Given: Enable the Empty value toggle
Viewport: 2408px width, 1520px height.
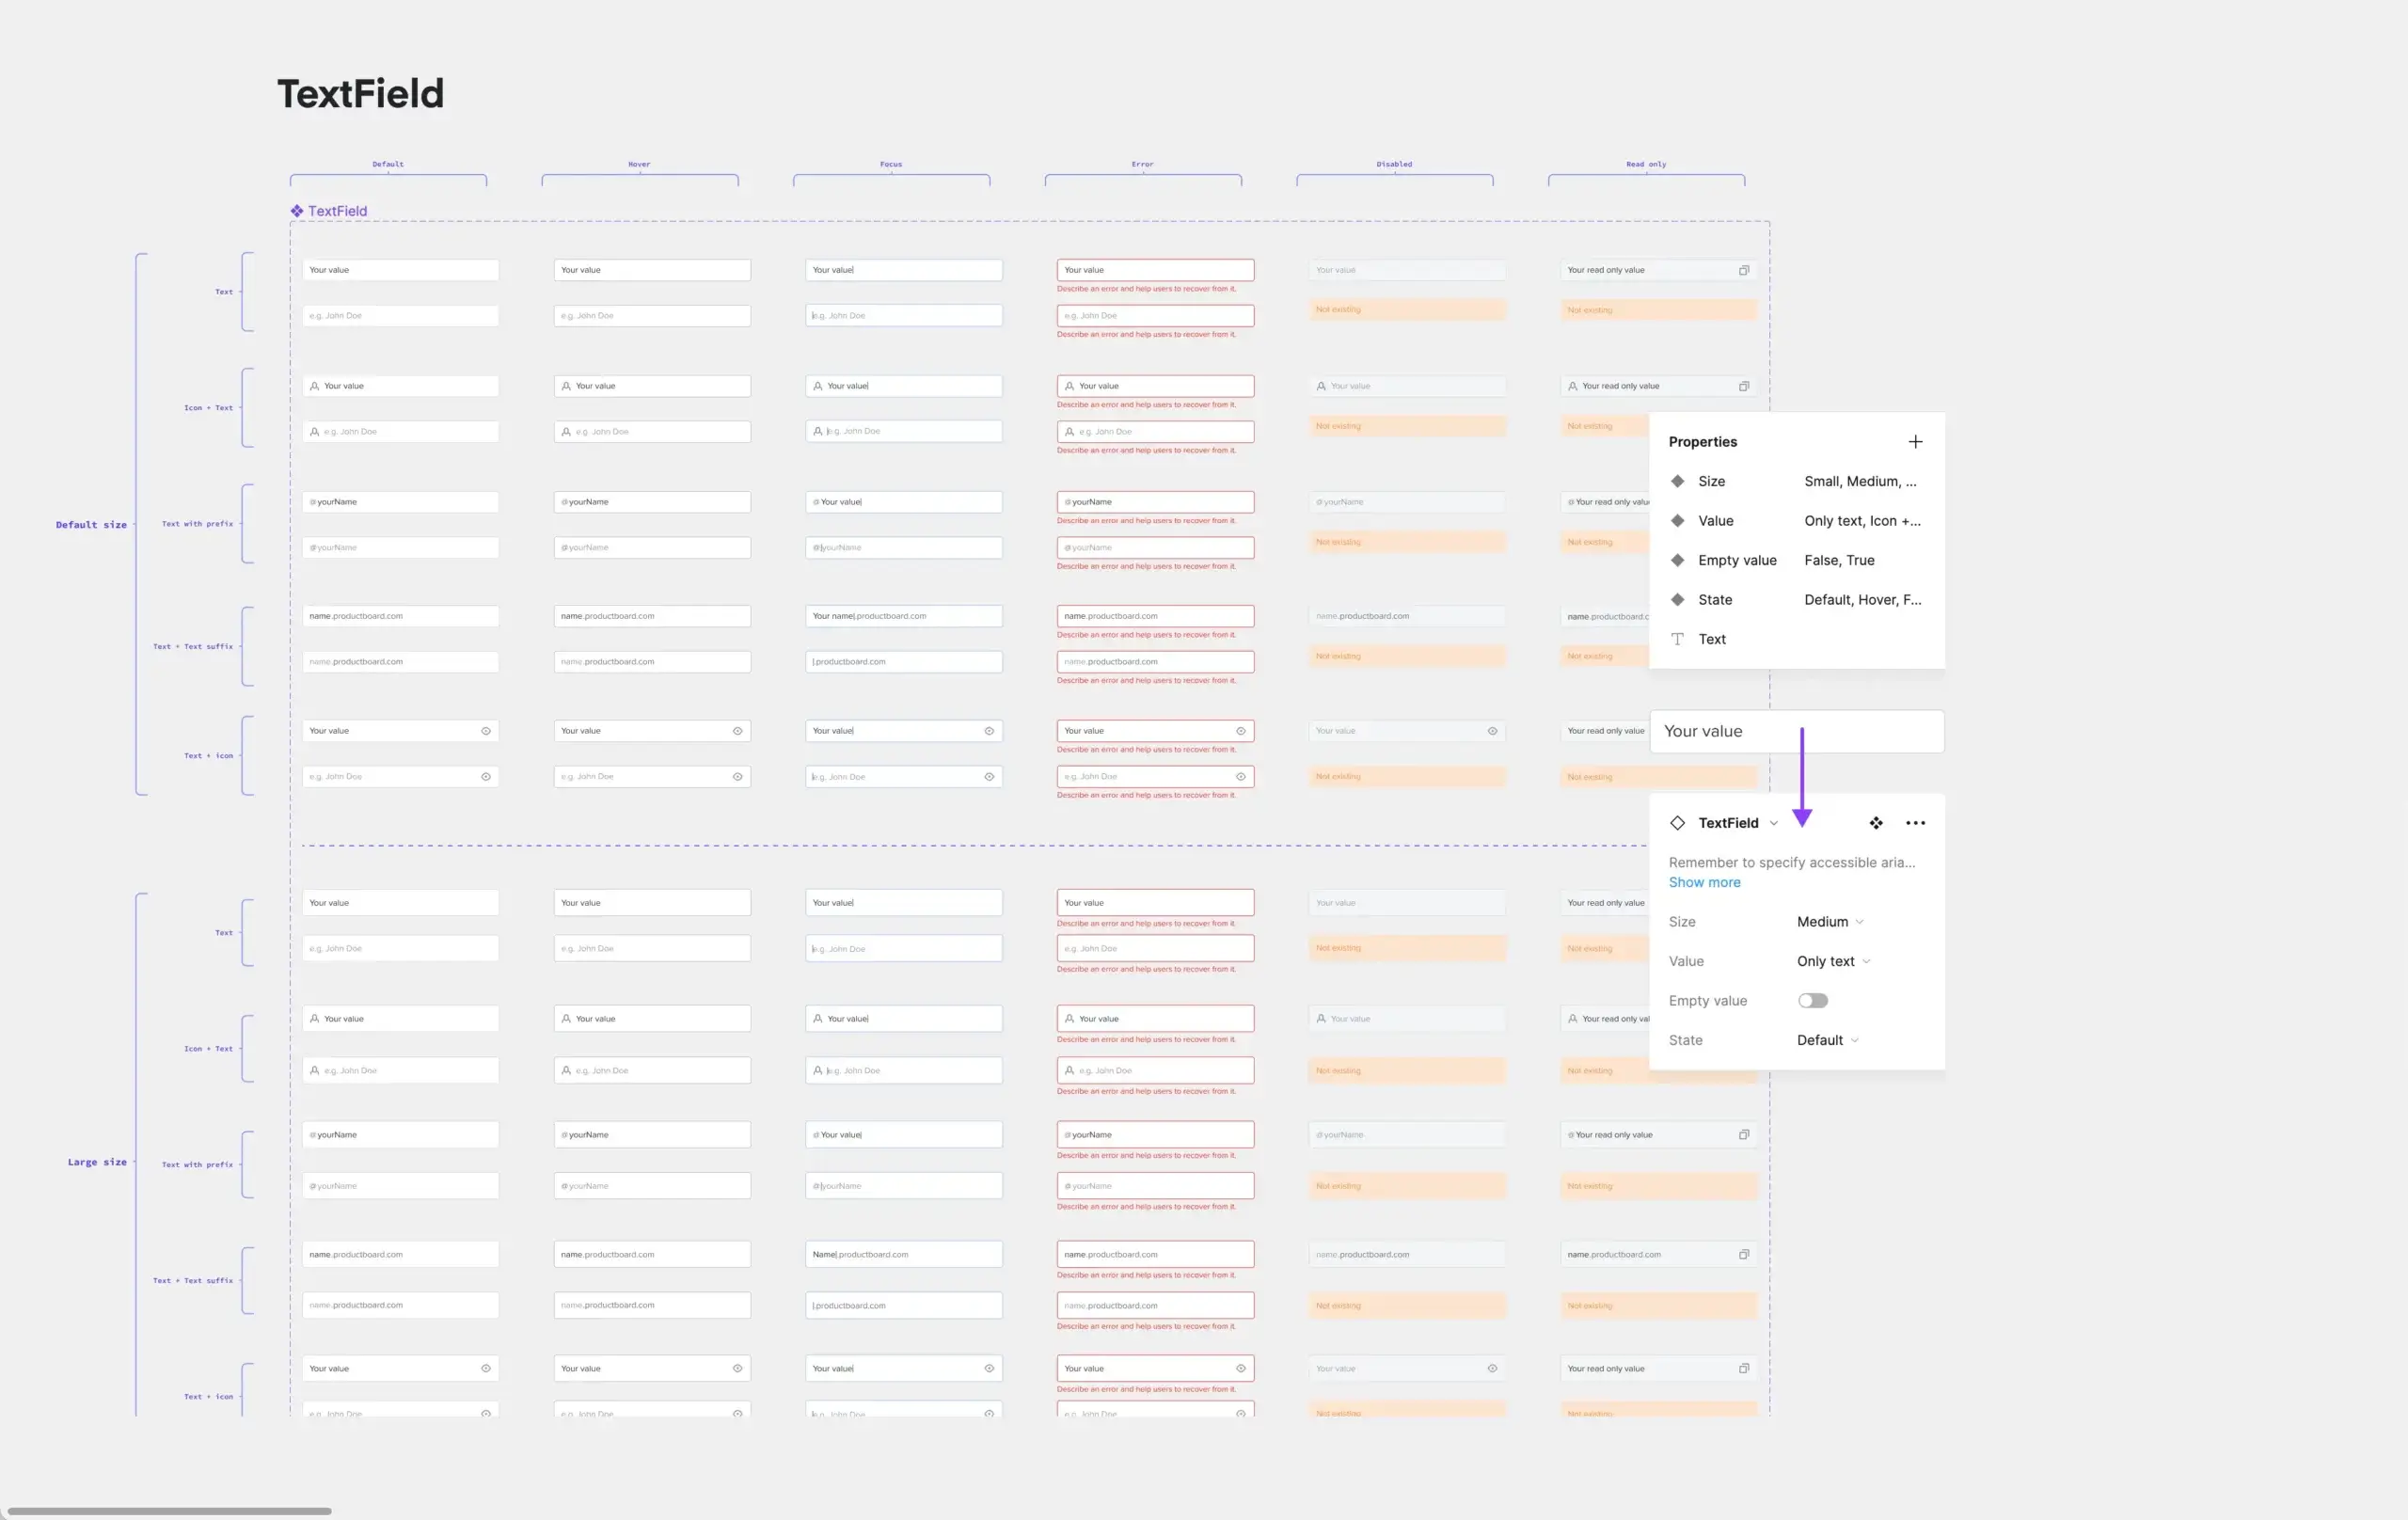Looking at the screenshot, I should [1813, 1000].
